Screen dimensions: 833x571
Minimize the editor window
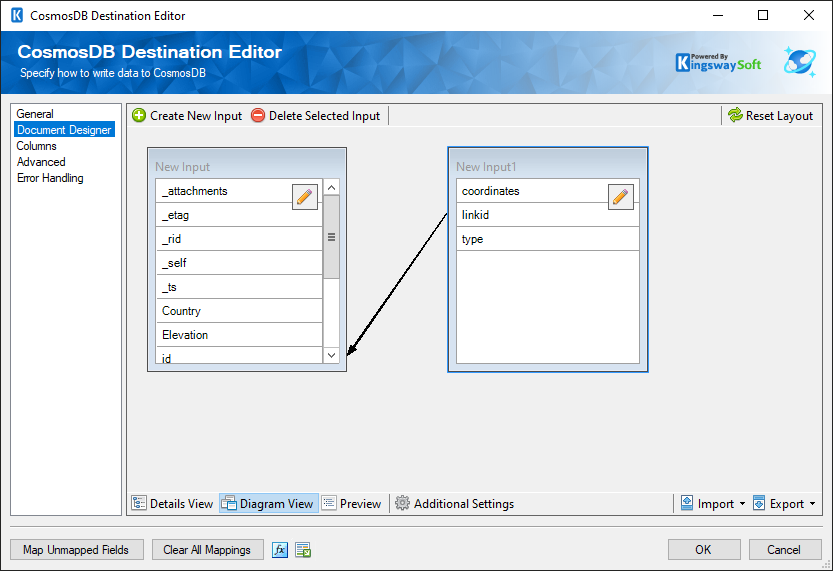click(x=718, y=15)
